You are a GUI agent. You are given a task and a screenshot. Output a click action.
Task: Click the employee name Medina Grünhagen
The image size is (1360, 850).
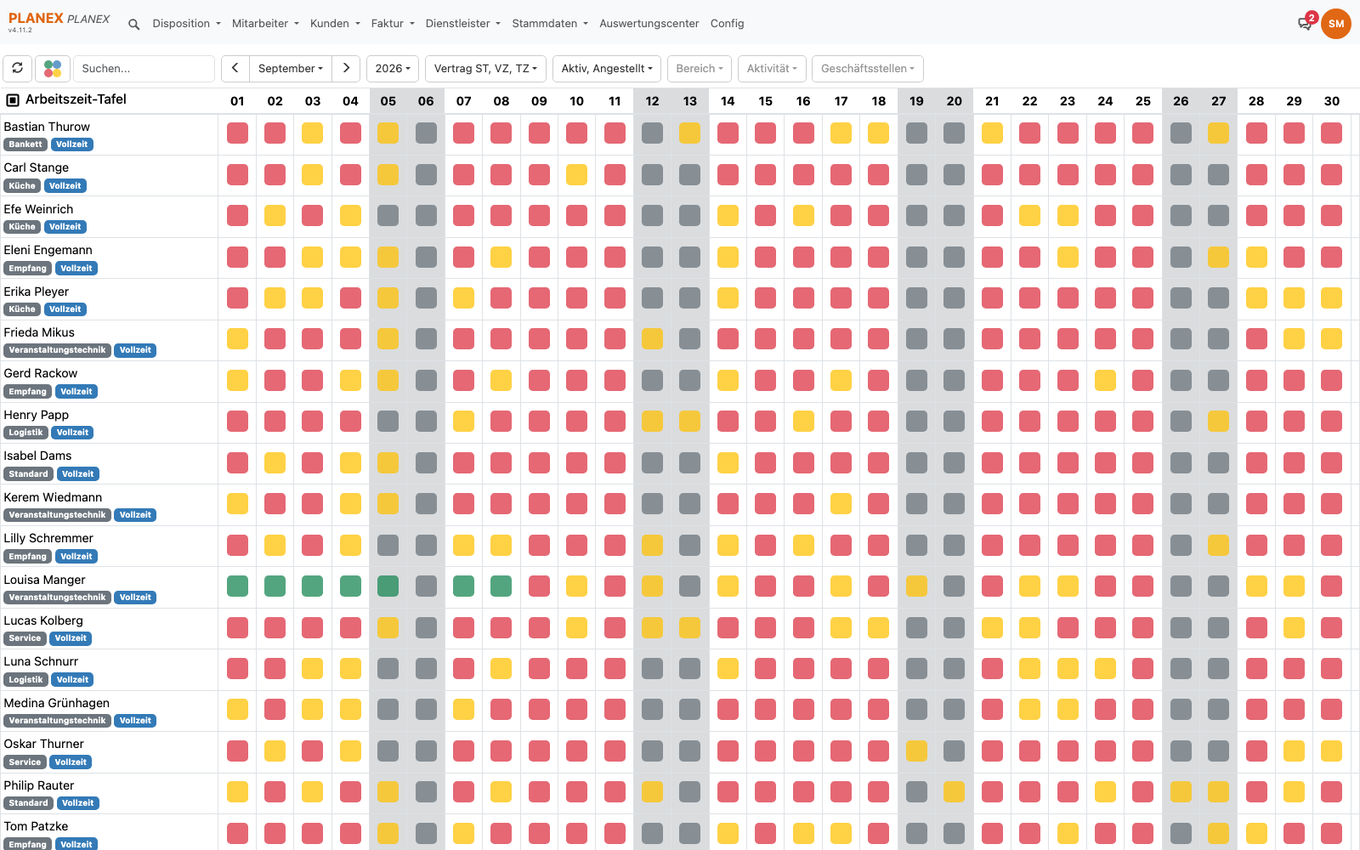click(x=57, y=703)
